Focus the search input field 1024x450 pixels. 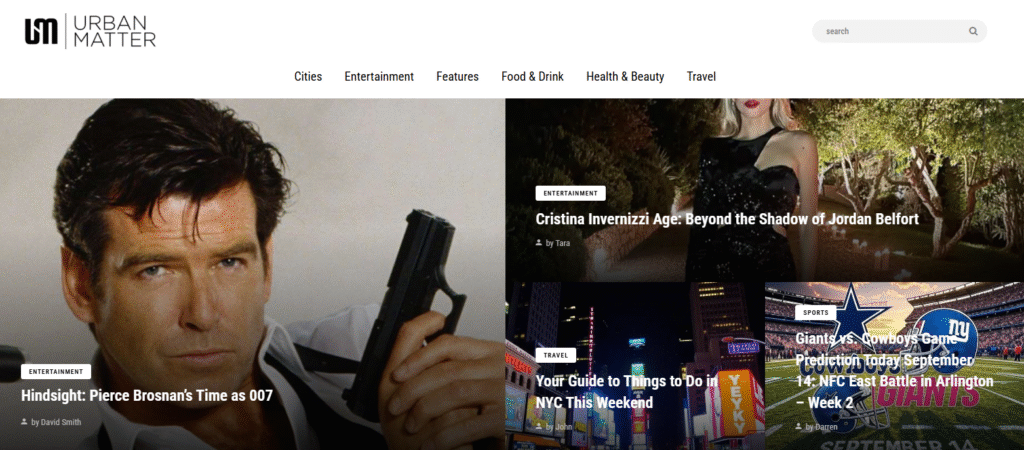(899, 31)
